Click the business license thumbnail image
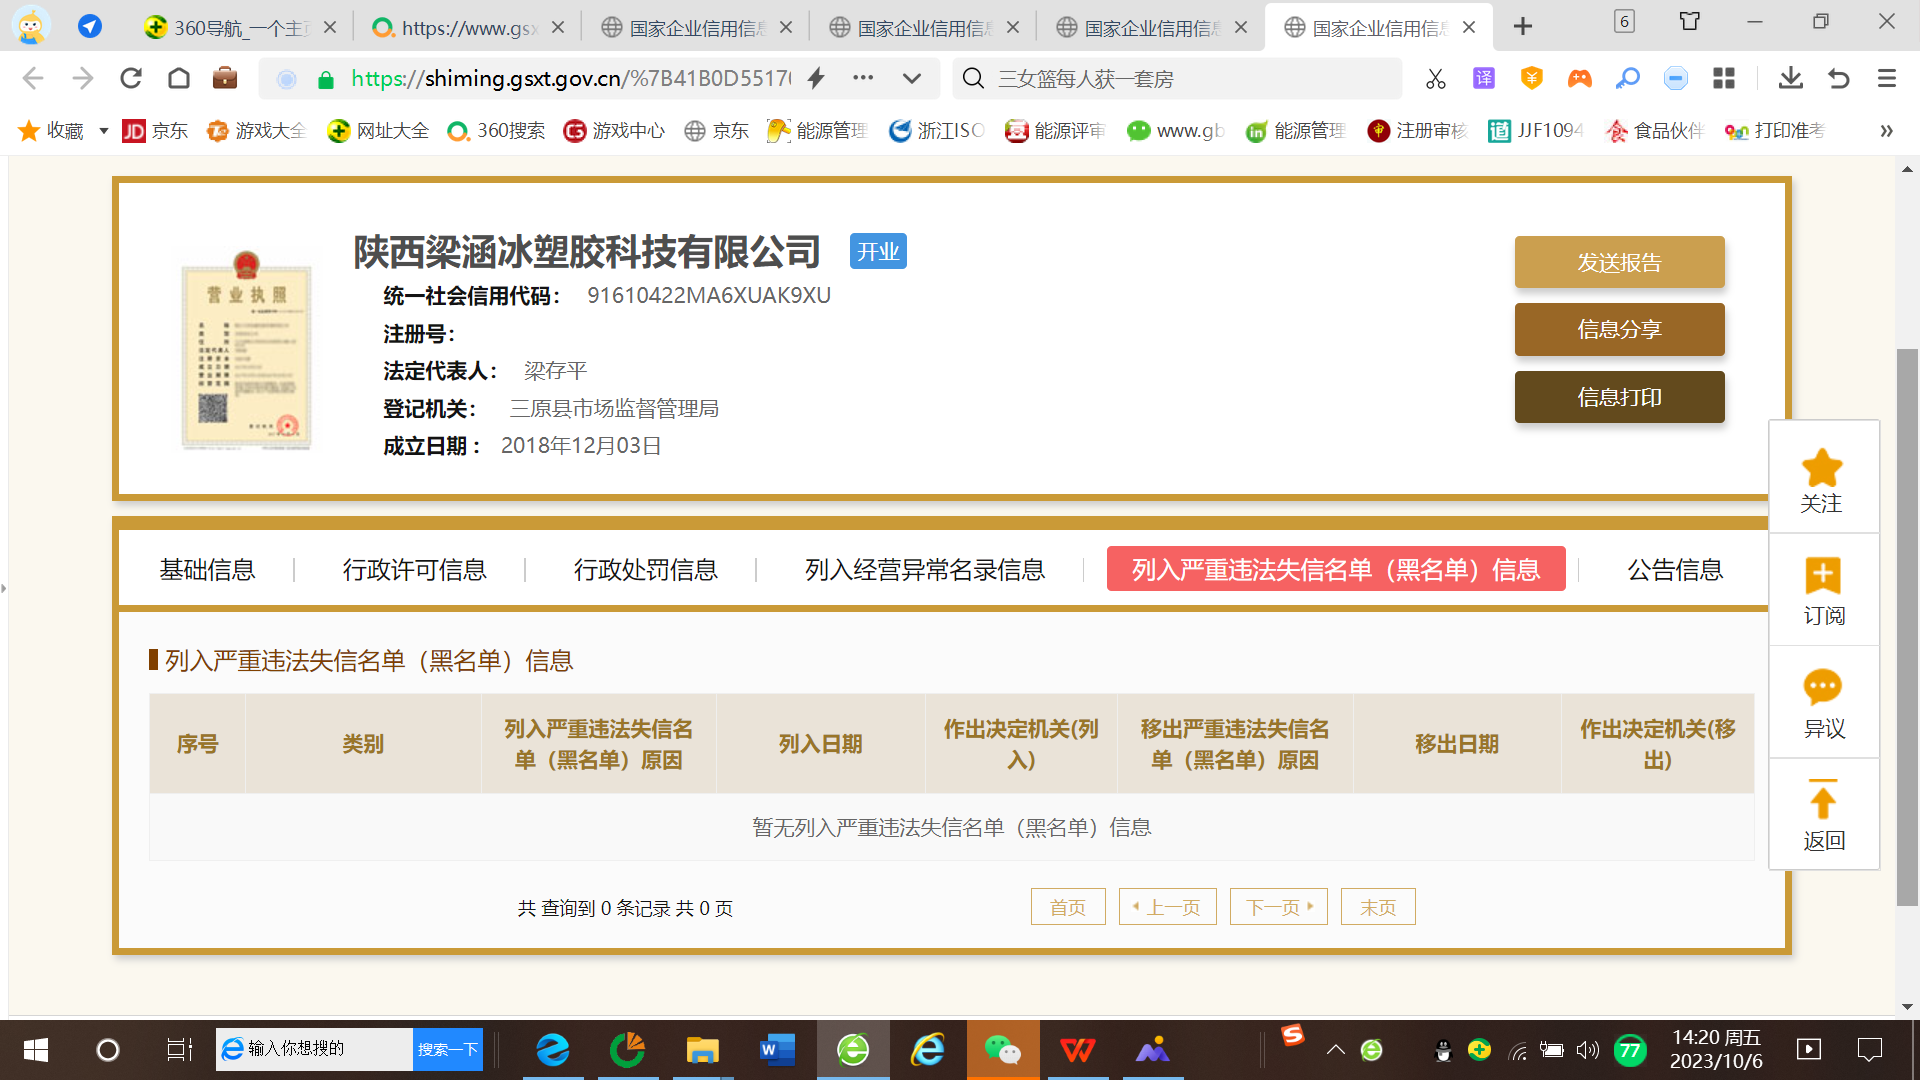Viewport: 1920px width, 1080px height. (x=246, y=350)
